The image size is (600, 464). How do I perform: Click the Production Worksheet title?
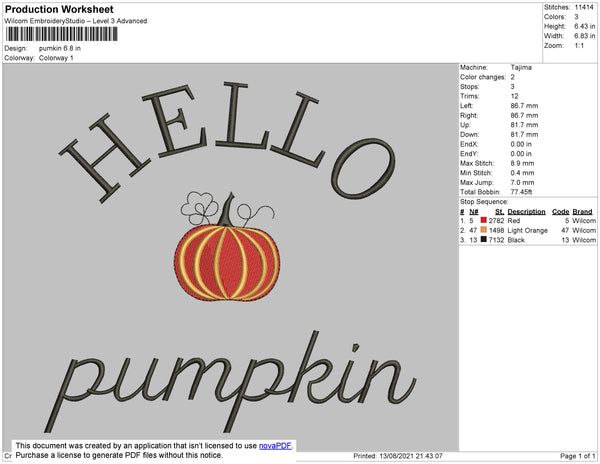(59, 9)
